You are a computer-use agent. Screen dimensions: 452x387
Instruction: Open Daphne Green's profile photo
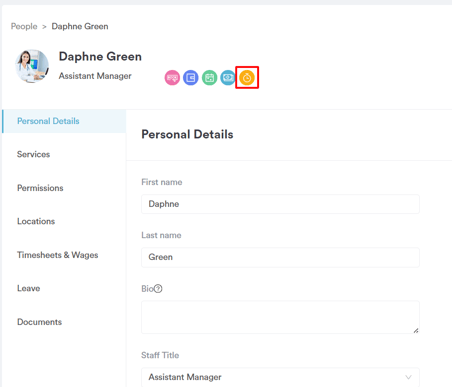pyautogui.click(x=32, y=66)
